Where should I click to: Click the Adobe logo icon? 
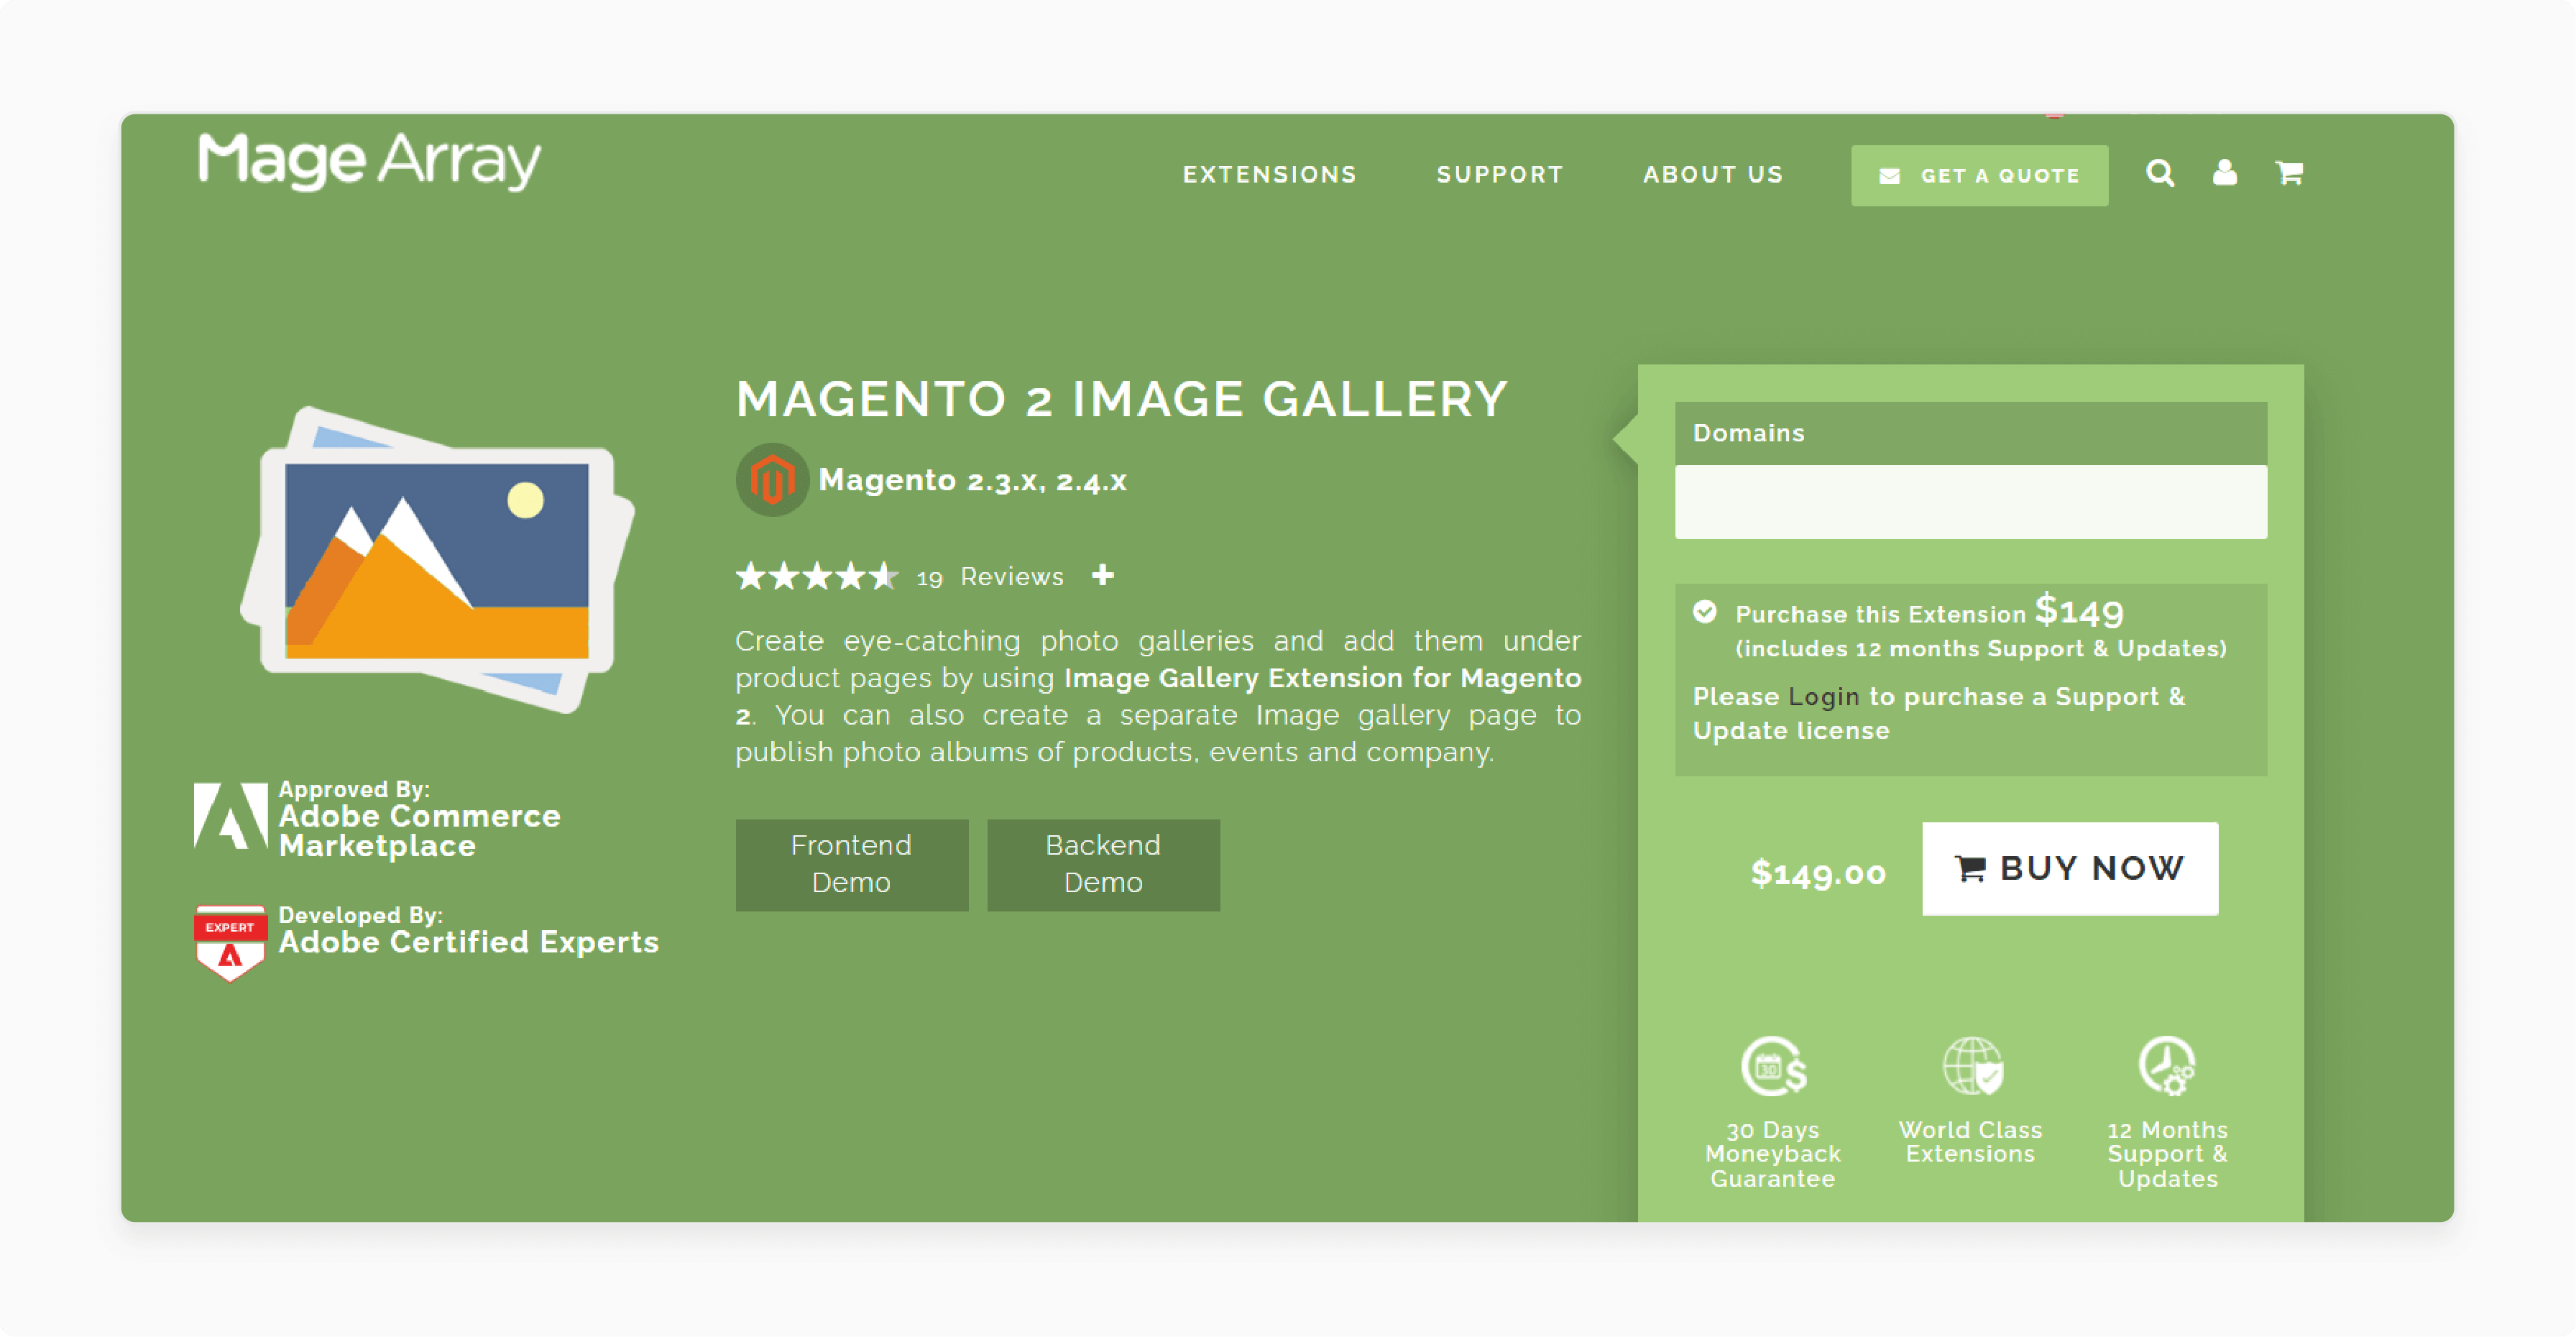[230, 817]
